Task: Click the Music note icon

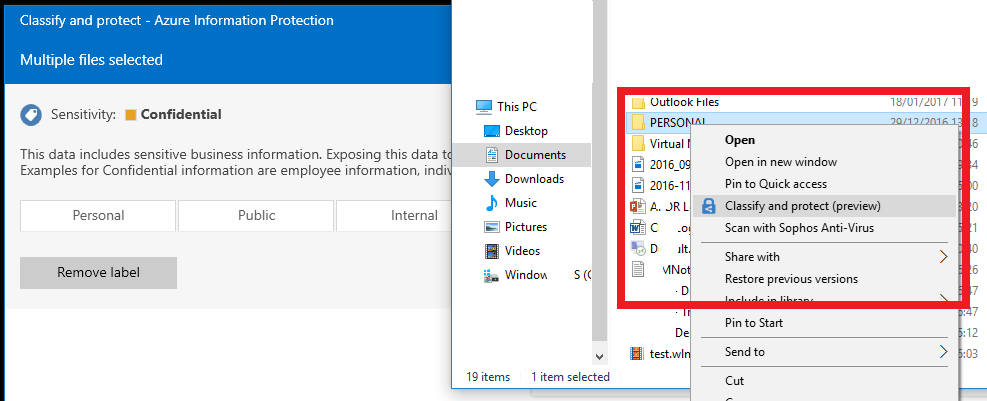Action: 492,203
